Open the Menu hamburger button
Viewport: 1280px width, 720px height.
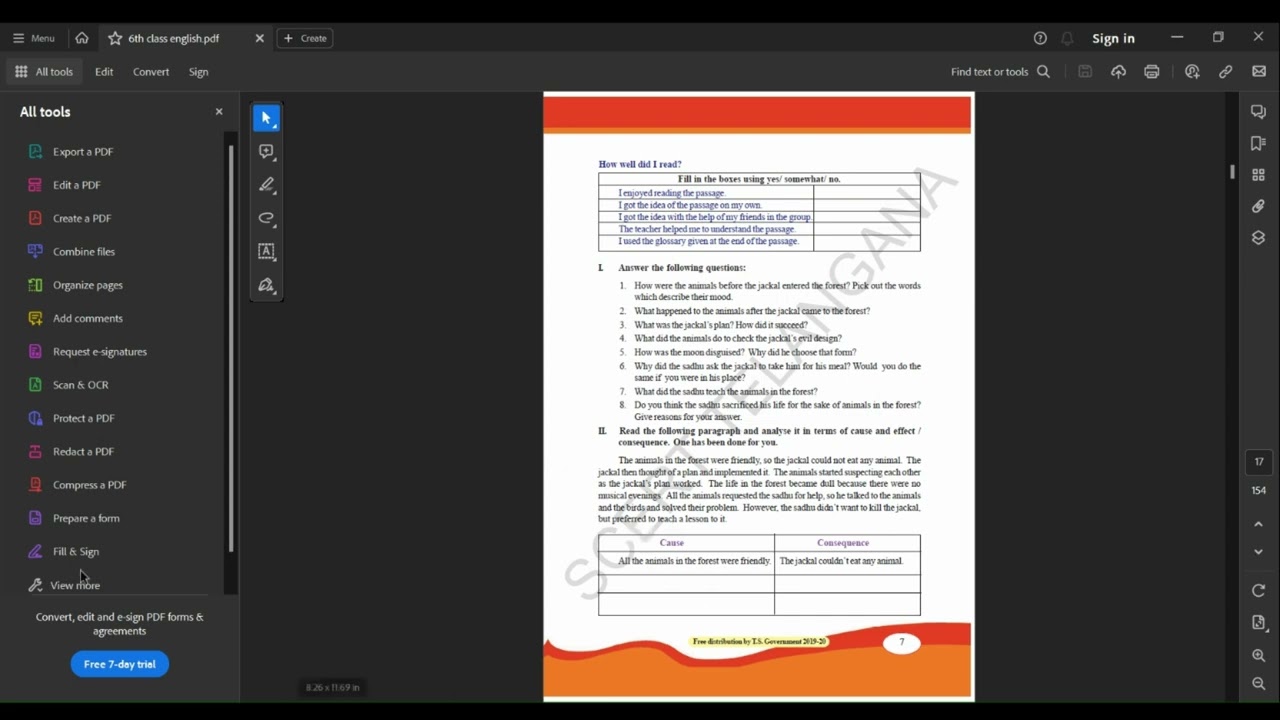[33, 38]
